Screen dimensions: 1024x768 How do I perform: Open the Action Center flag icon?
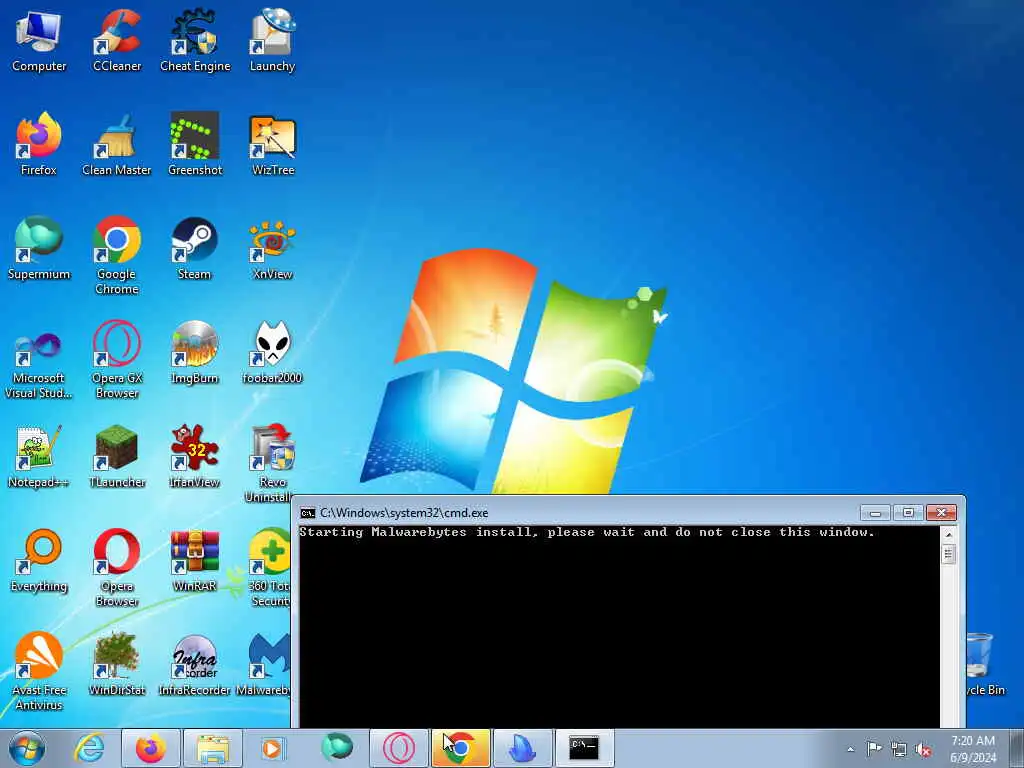[874, 749]
